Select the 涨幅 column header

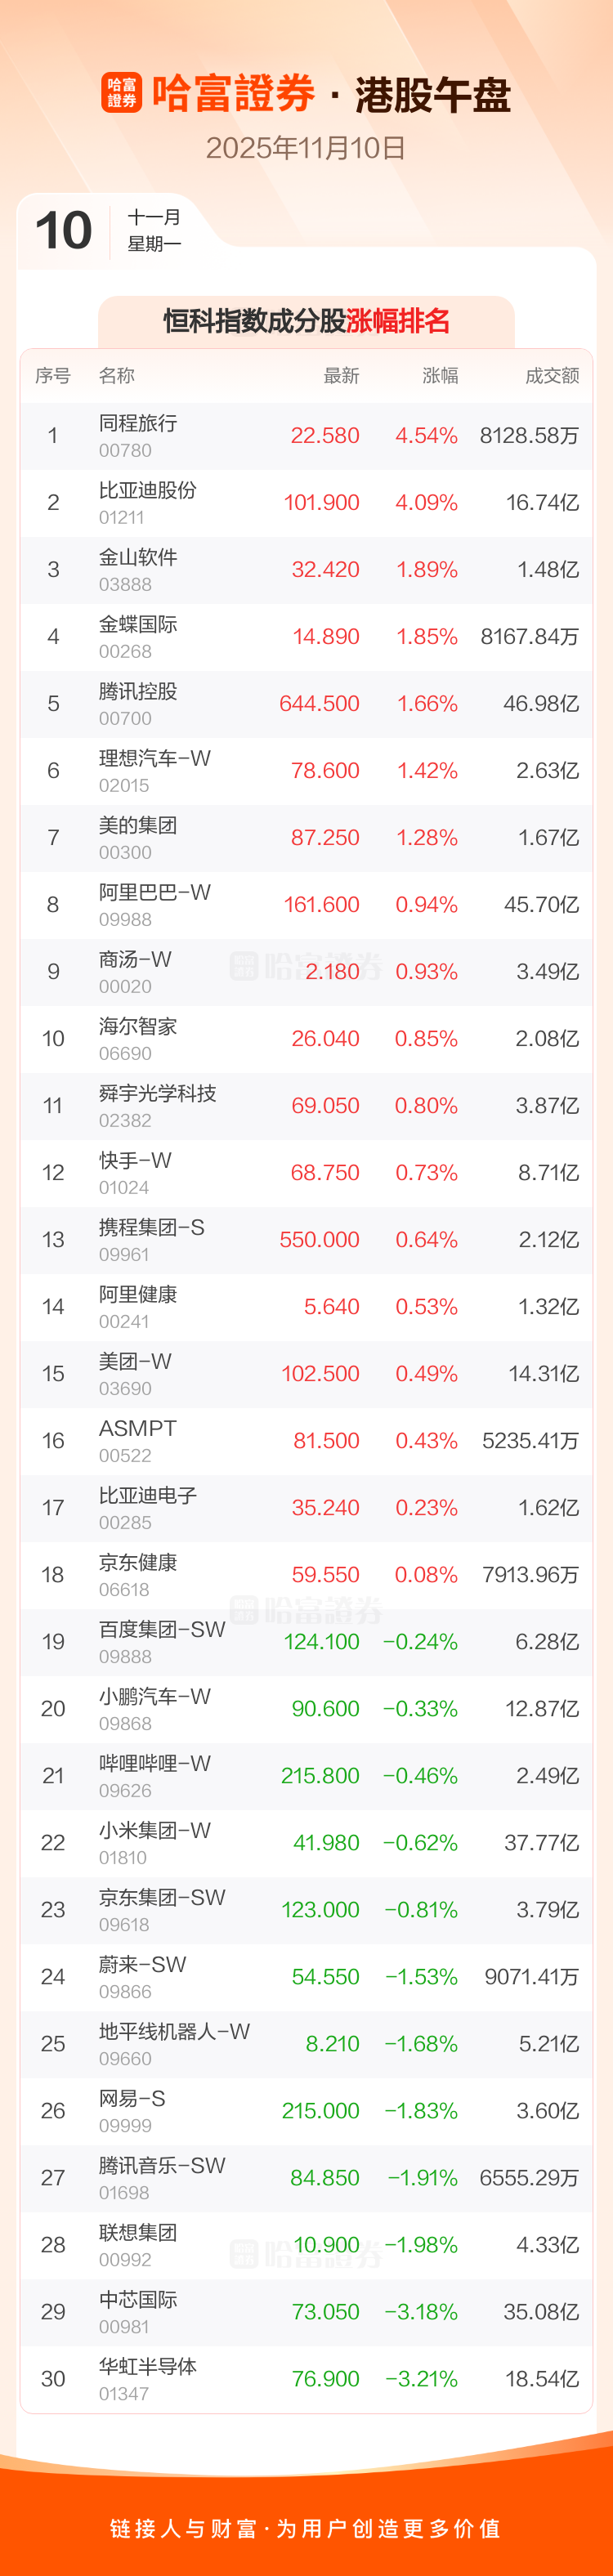pos(439,376)
